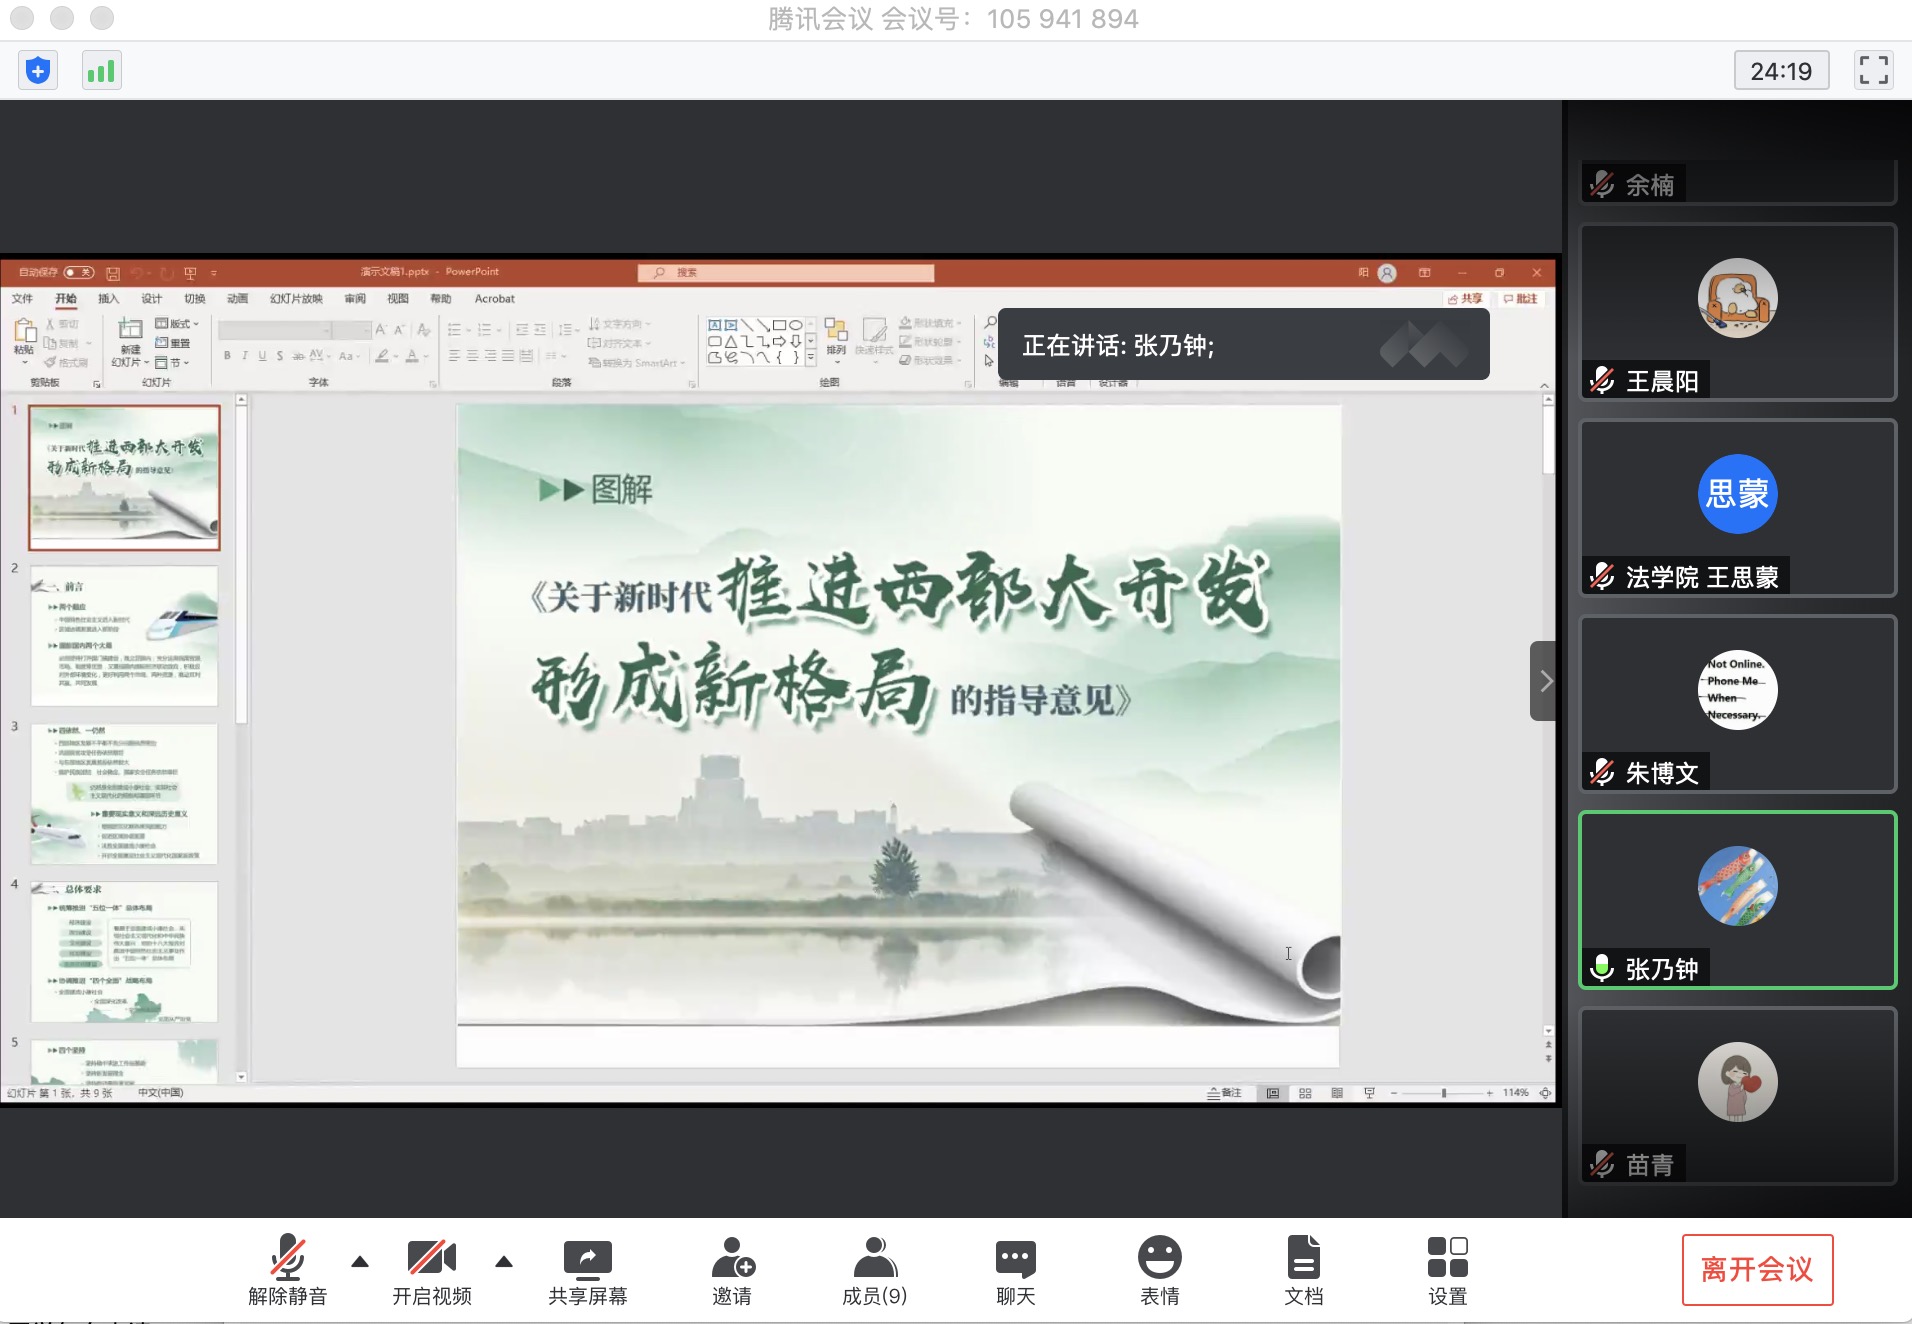Open the Documents (文档) panel

click(1303, 1269)
